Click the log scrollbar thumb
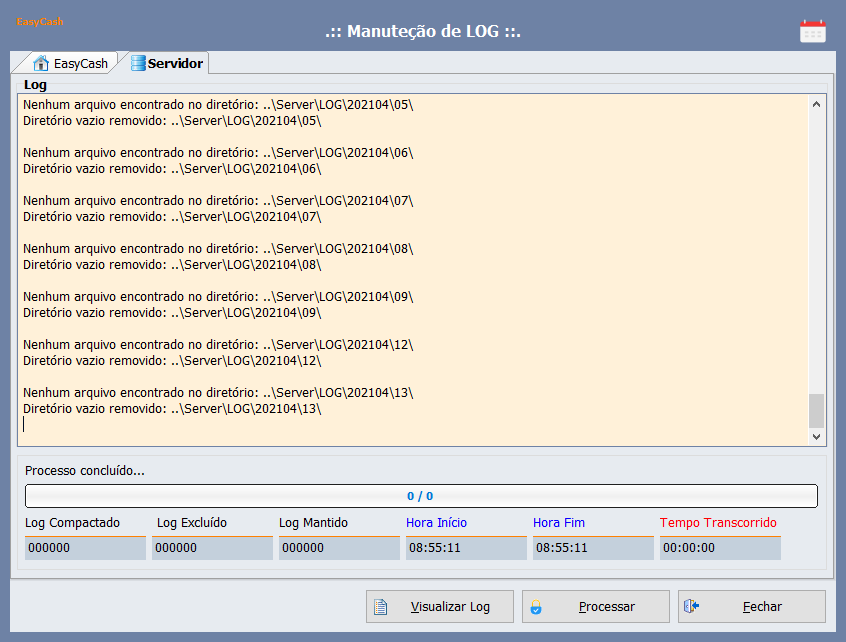Screen dimensions: 846x642 pos(816,410)
